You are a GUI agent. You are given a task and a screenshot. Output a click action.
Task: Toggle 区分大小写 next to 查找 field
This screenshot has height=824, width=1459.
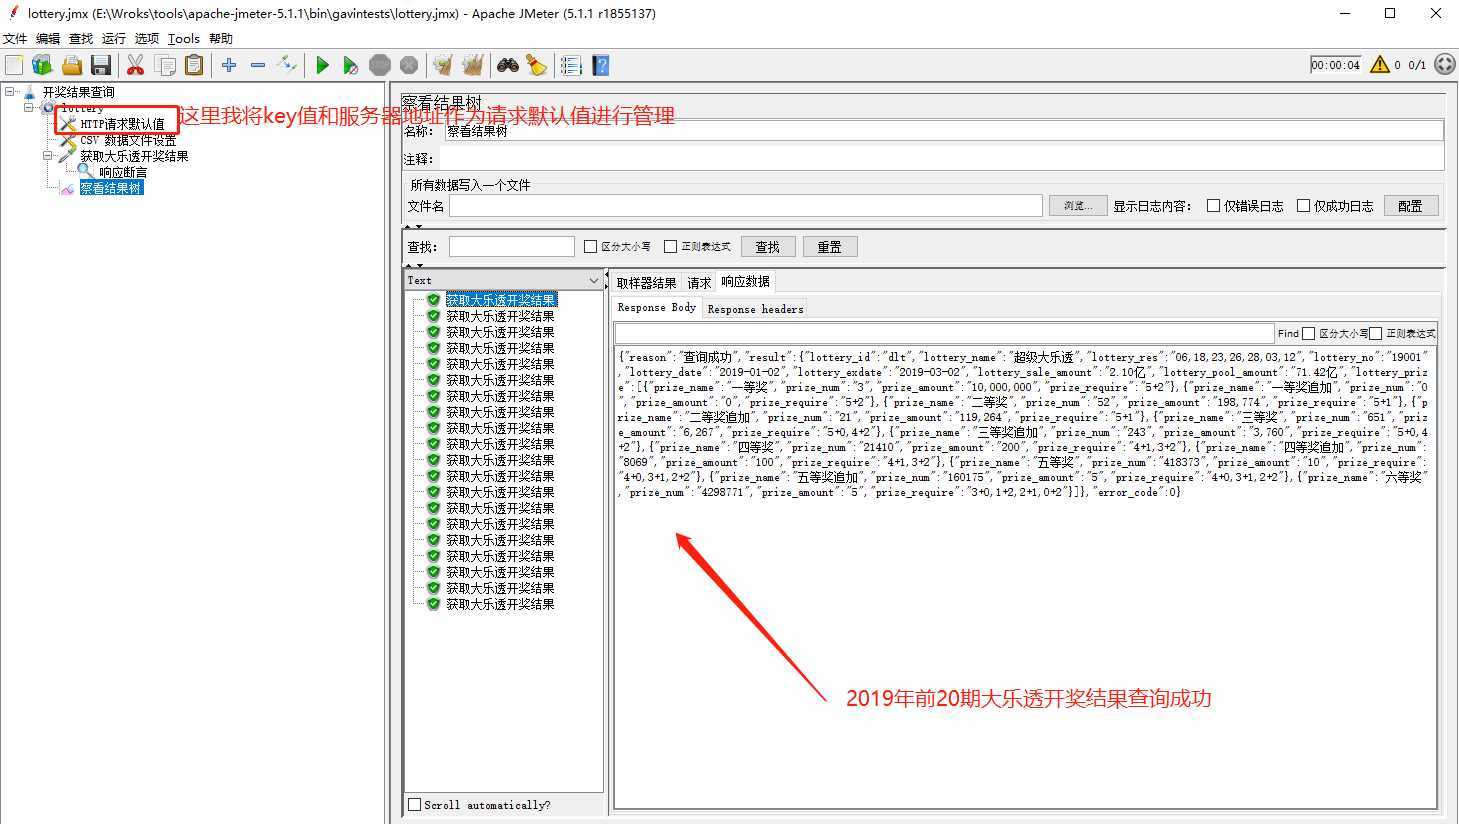coord(590,247)
